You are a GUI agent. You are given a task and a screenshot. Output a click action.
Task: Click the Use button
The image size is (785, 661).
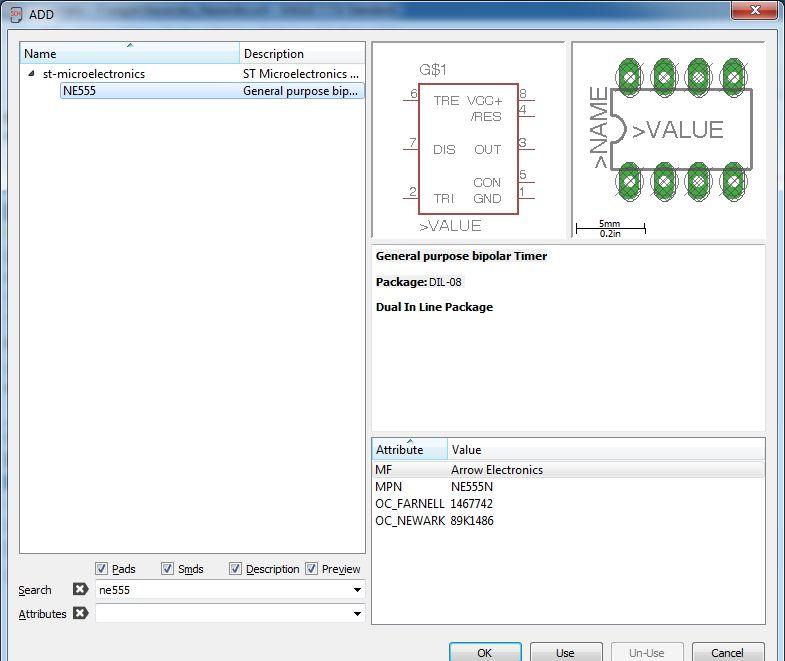[x=566, y=652]
